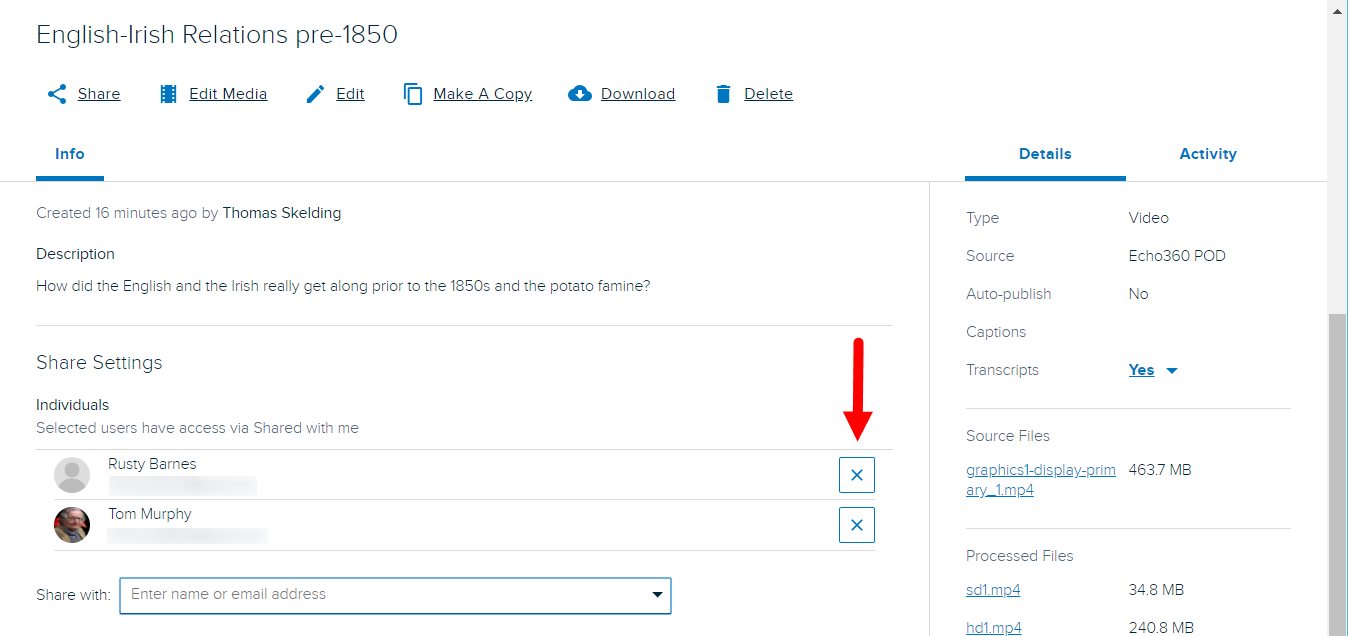Open the sd1.mp4 processed file link
Image resolution: width=1348 pixels, height=636 pixels.
(992, 589)
